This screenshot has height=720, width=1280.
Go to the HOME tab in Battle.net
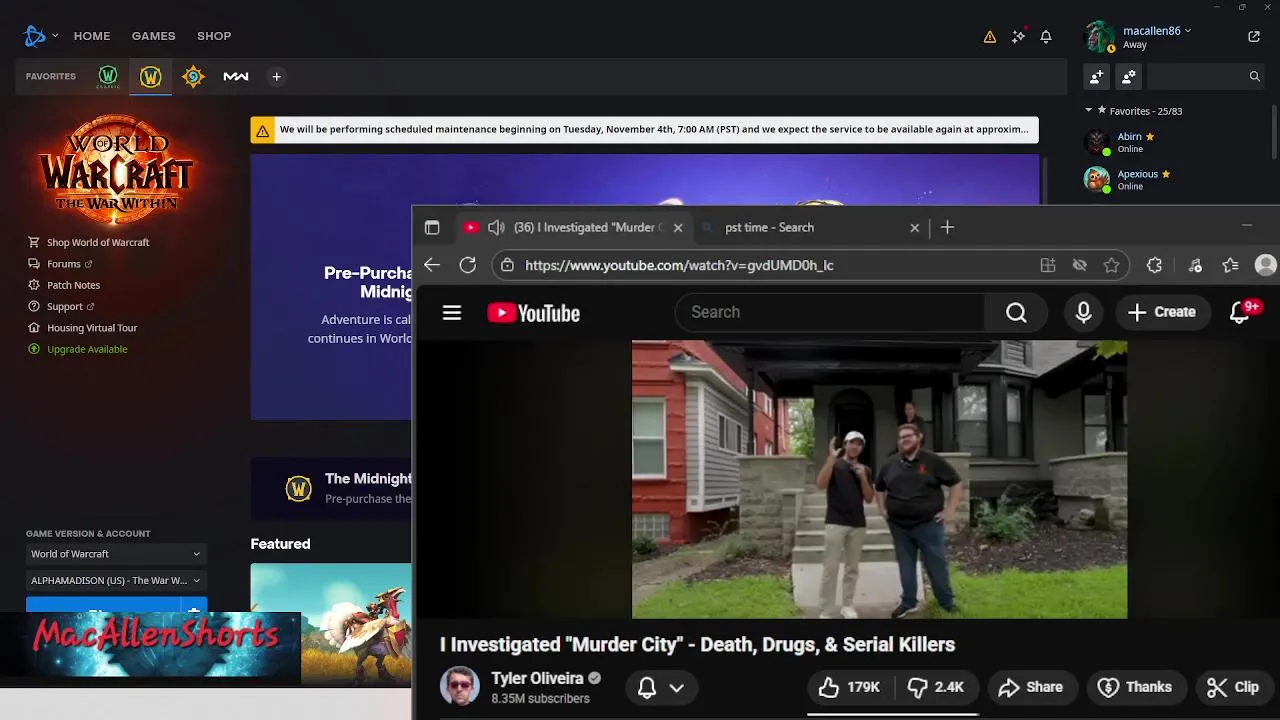coord(92,36)
